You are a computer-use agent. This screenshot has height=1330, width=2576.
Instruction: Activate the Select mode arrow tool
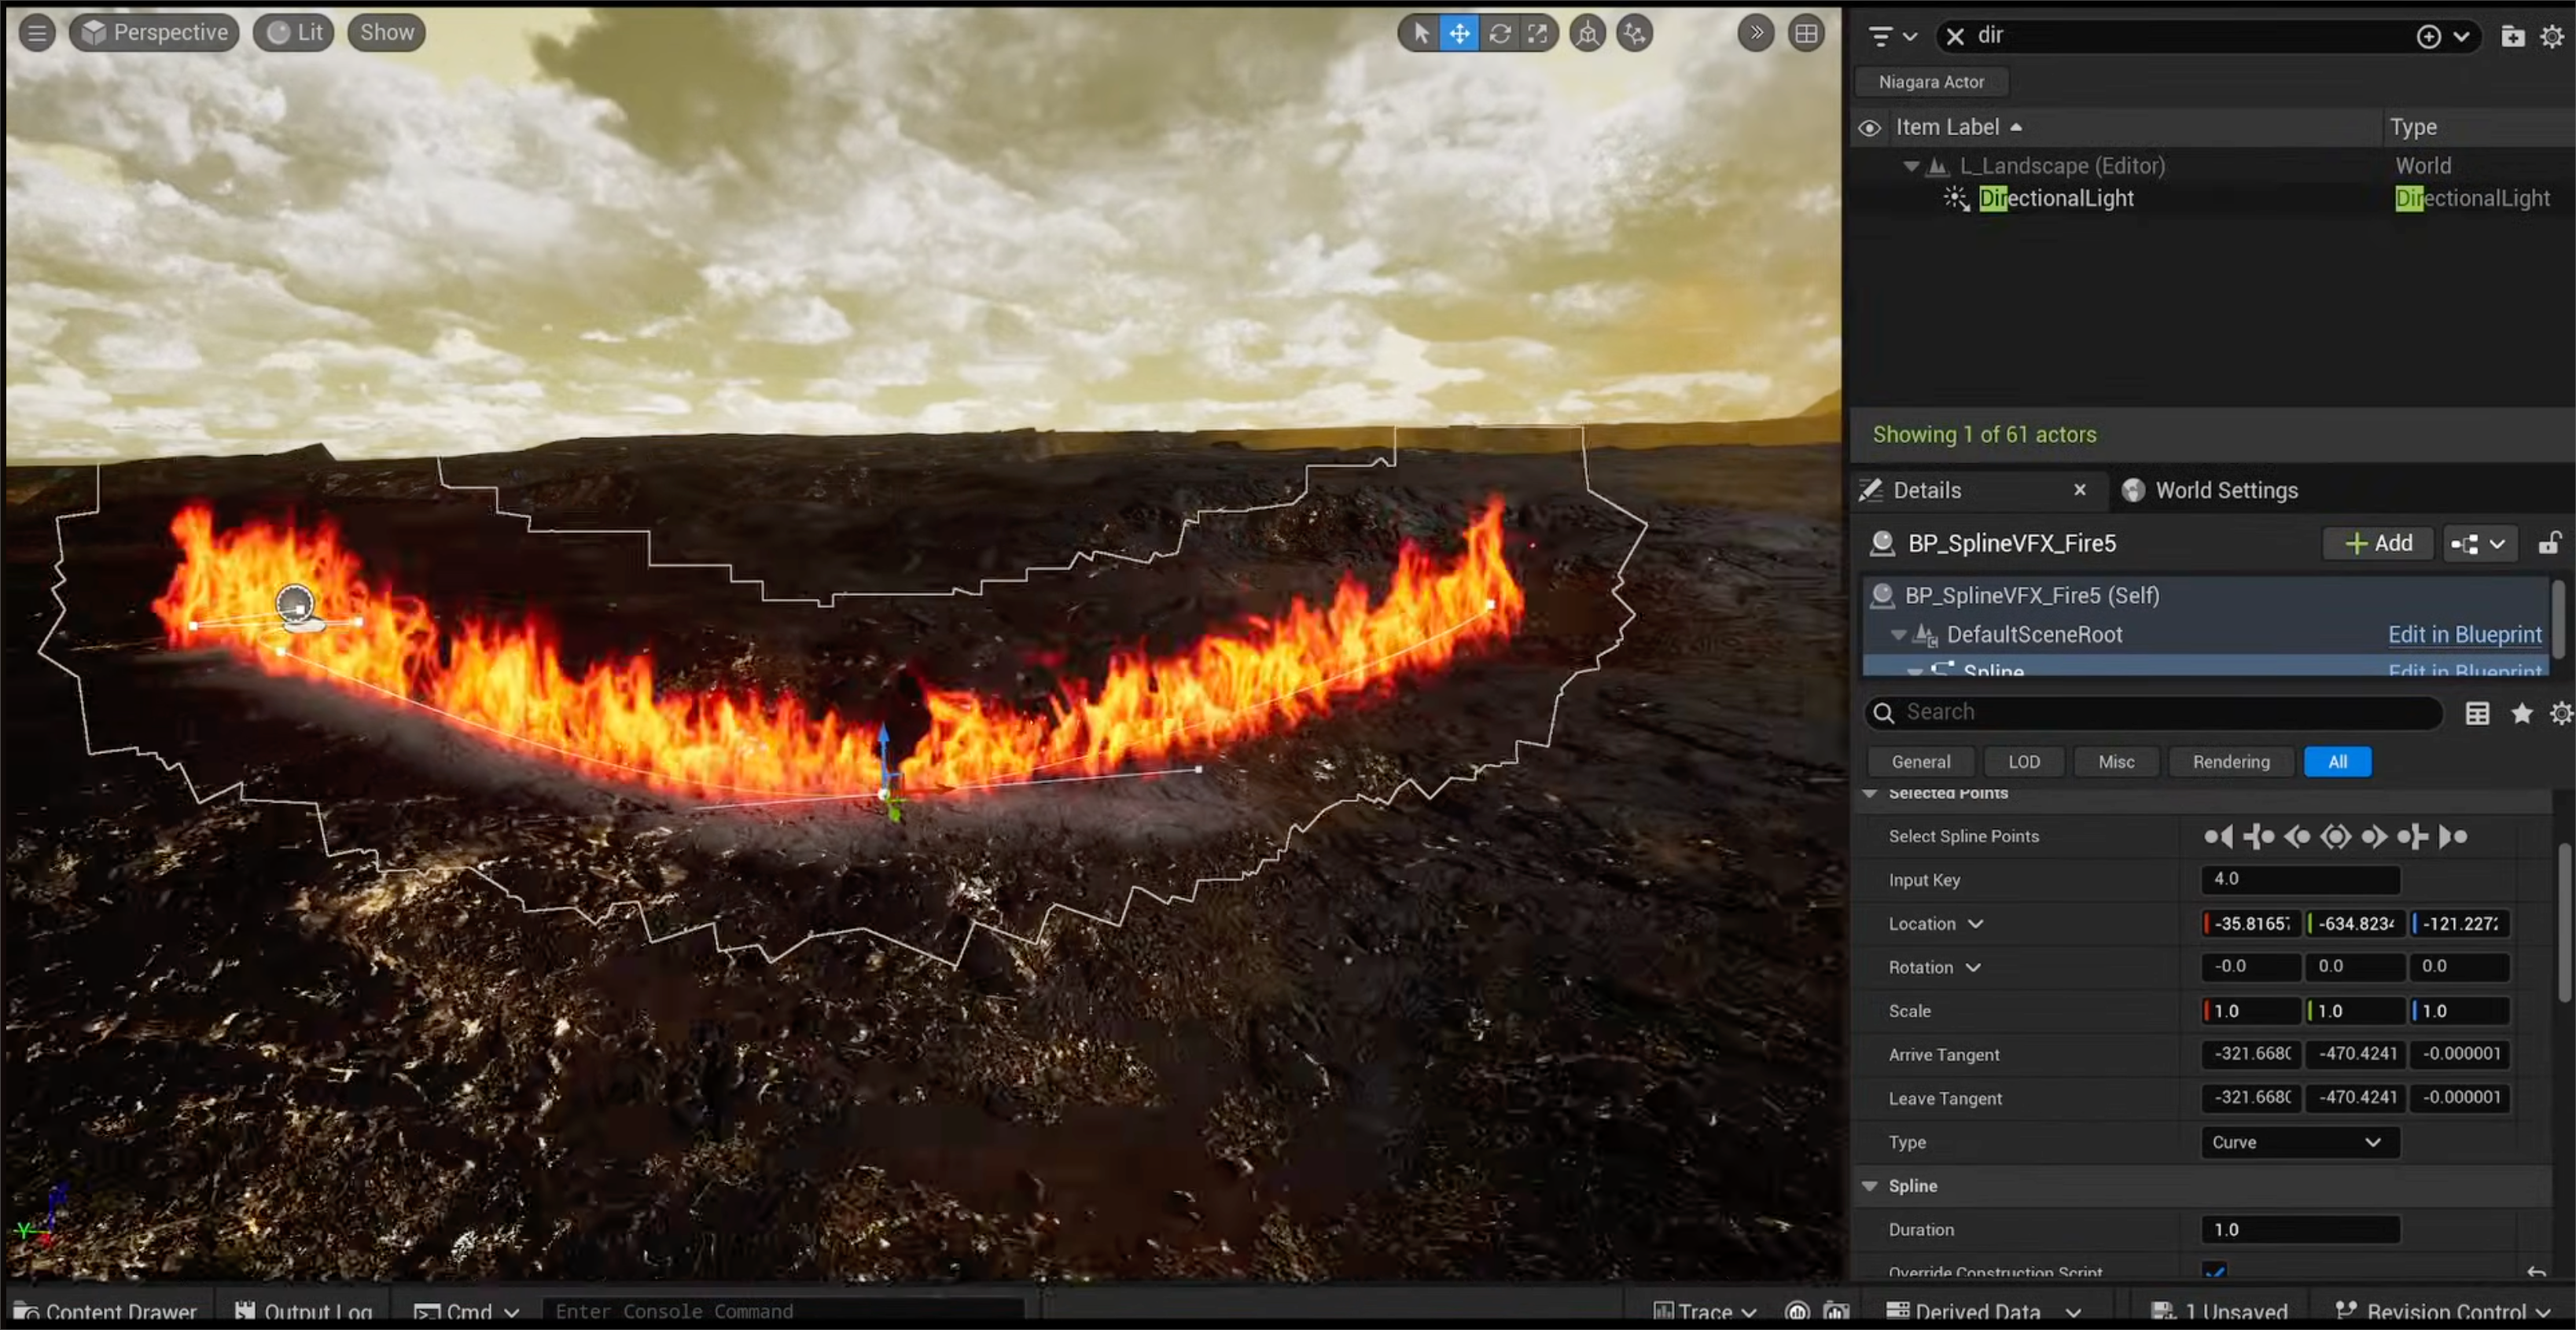click(x=1421, y=33)
